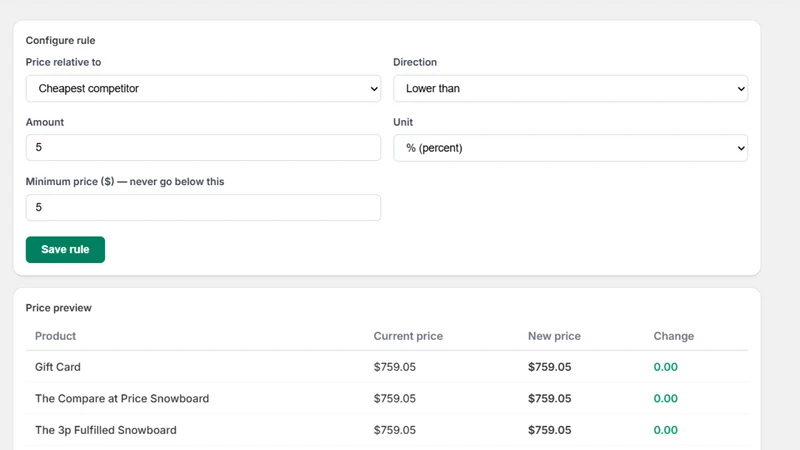This screenshot has height=450, width=800.
Task: Click the Direction label
Action: coord(415,62)
